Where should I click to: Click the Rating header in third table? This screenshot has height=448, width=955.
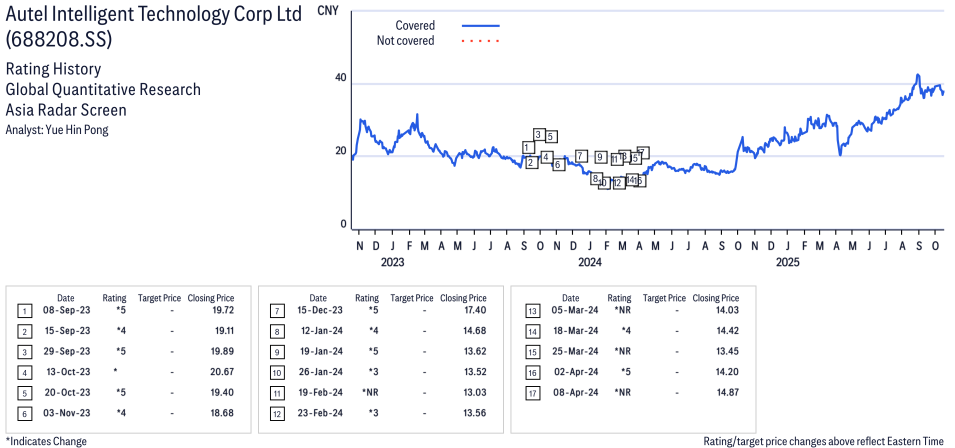click(x=619, y=298)
